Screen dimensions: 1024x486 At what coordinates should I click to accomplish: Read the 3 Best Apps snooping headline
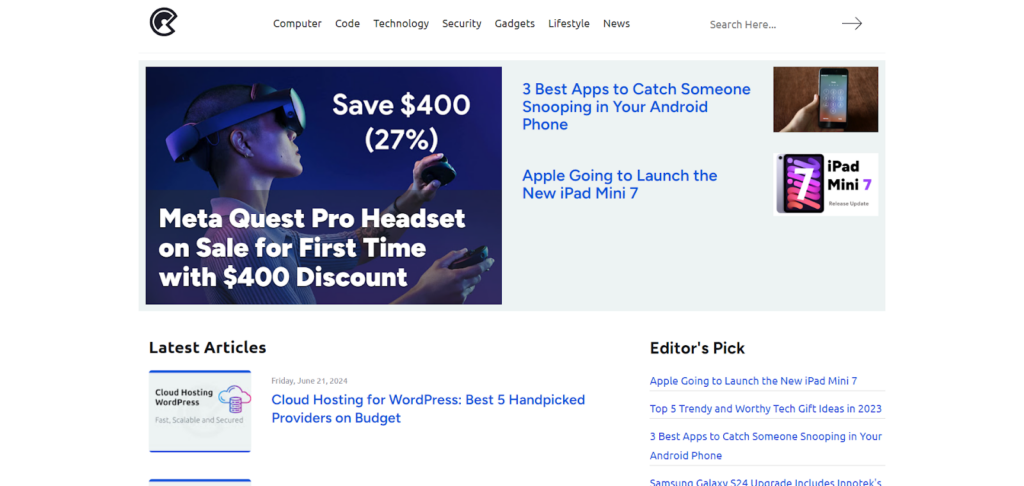pos(636,107)
